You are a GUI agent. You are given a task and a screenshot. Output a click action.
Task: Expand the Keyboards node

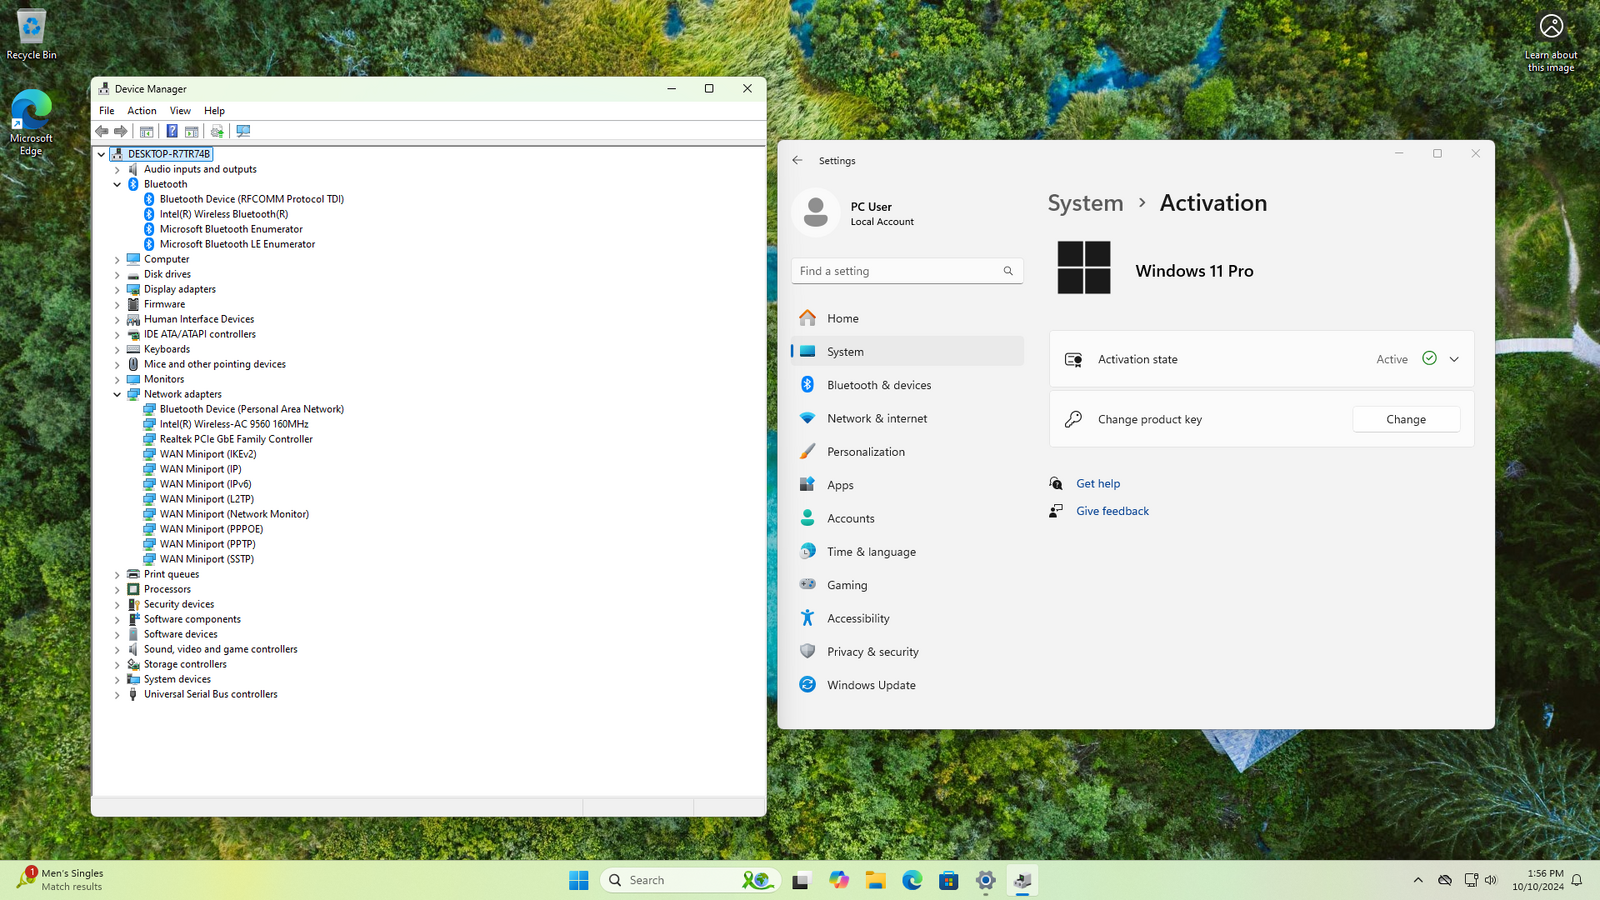pyautogui.click(x=117, y=349)
